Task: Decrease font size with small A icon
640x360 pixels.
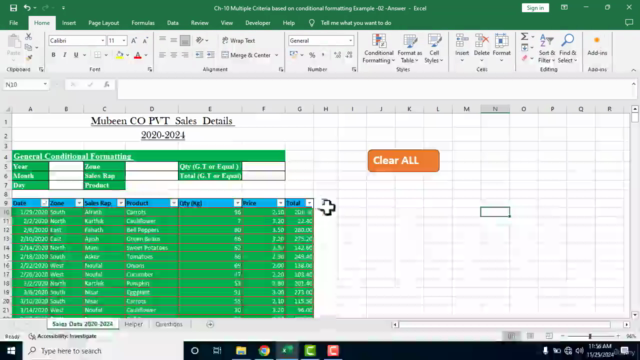Action: point(145,40)
